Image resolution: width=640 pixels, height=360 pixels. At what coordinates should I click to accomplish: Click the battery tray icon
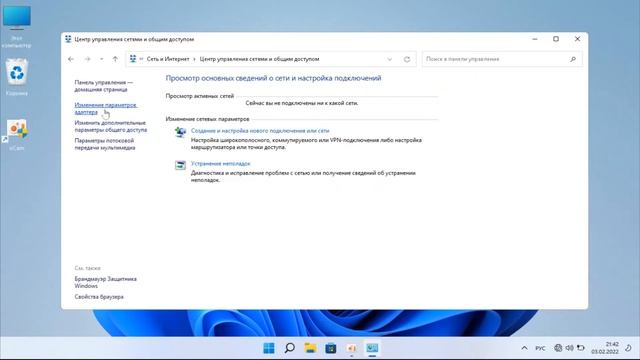(x=580, y=348)
